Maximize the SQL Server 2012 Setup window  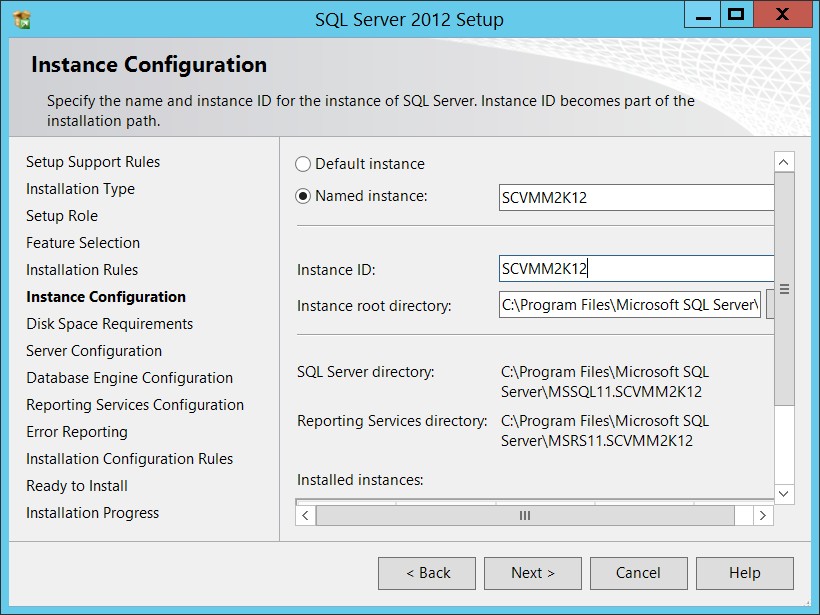point(736,15)
